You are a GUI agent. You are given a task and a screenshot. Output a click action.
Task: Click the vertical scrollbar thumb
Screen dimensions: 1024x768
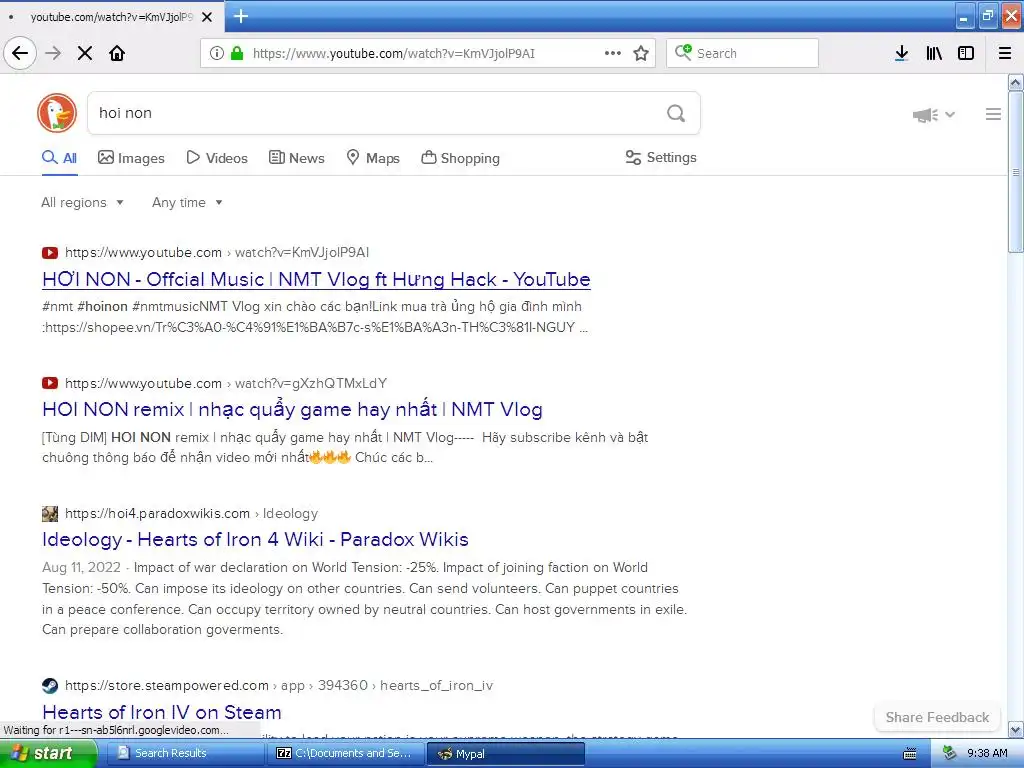coord(1016,172)
